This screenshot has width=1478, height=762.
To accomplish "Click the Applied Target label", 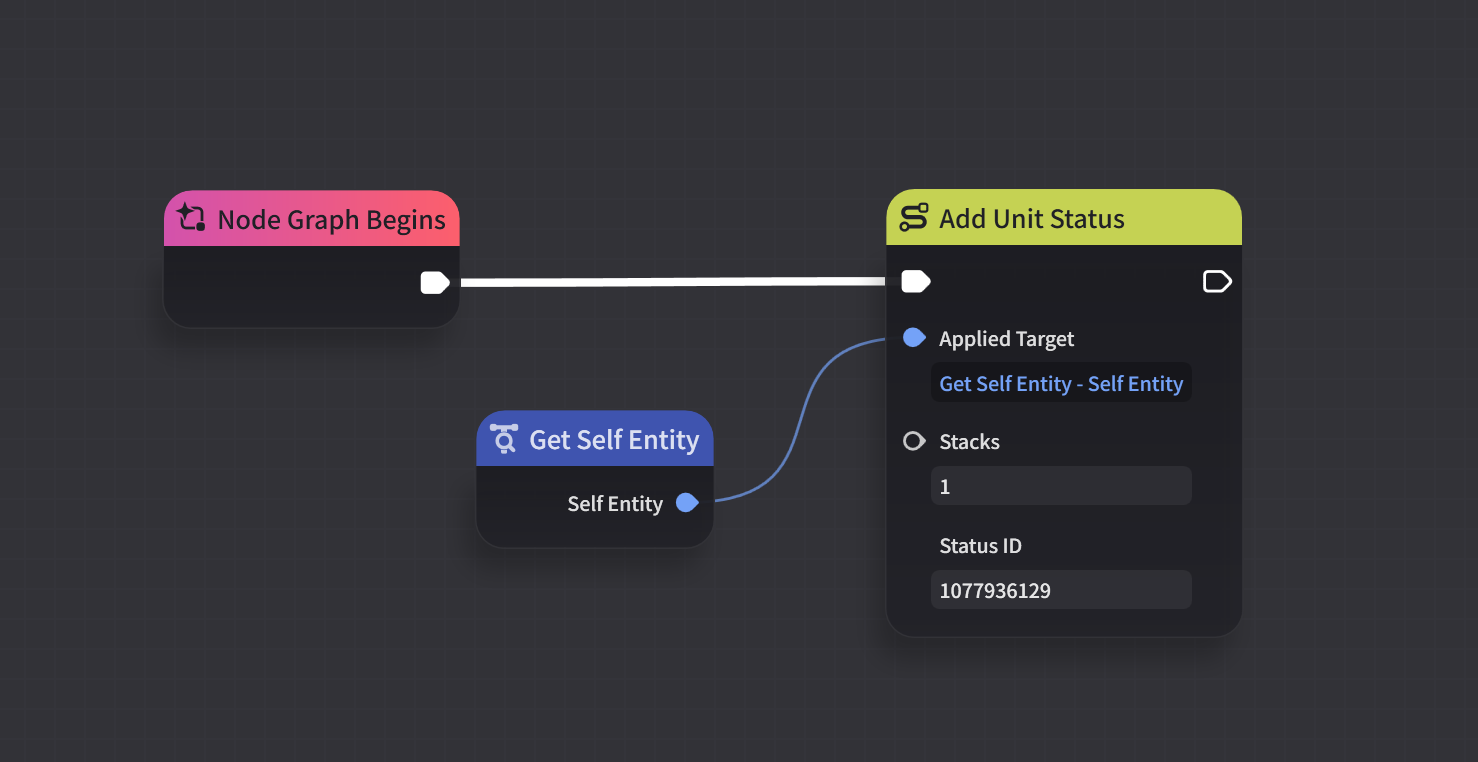I will coord(1006,339).
